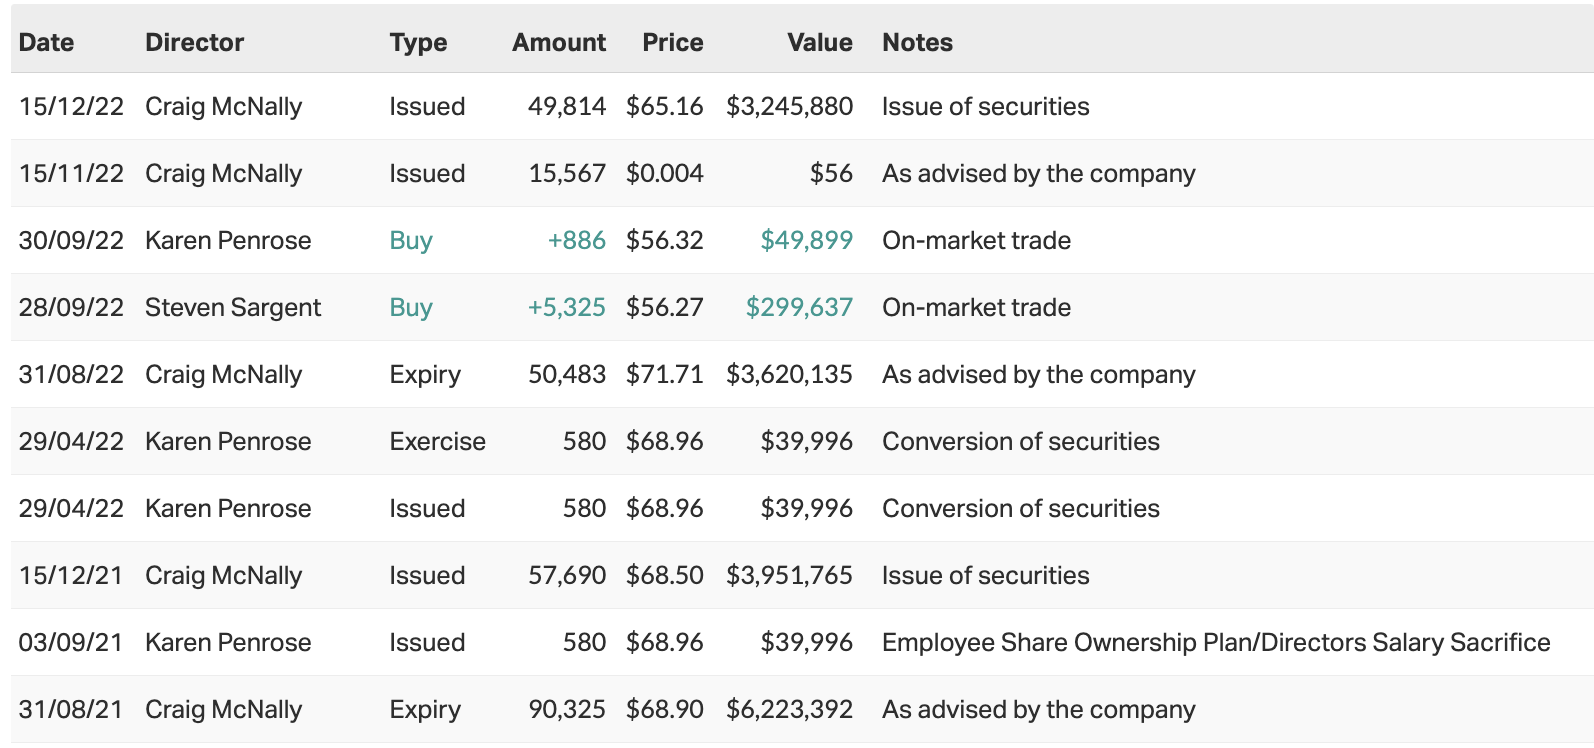Click the $0.004 price cell
Image resolution: width=1594 pixels, height=748 pixels.
[x=664, y=173]
